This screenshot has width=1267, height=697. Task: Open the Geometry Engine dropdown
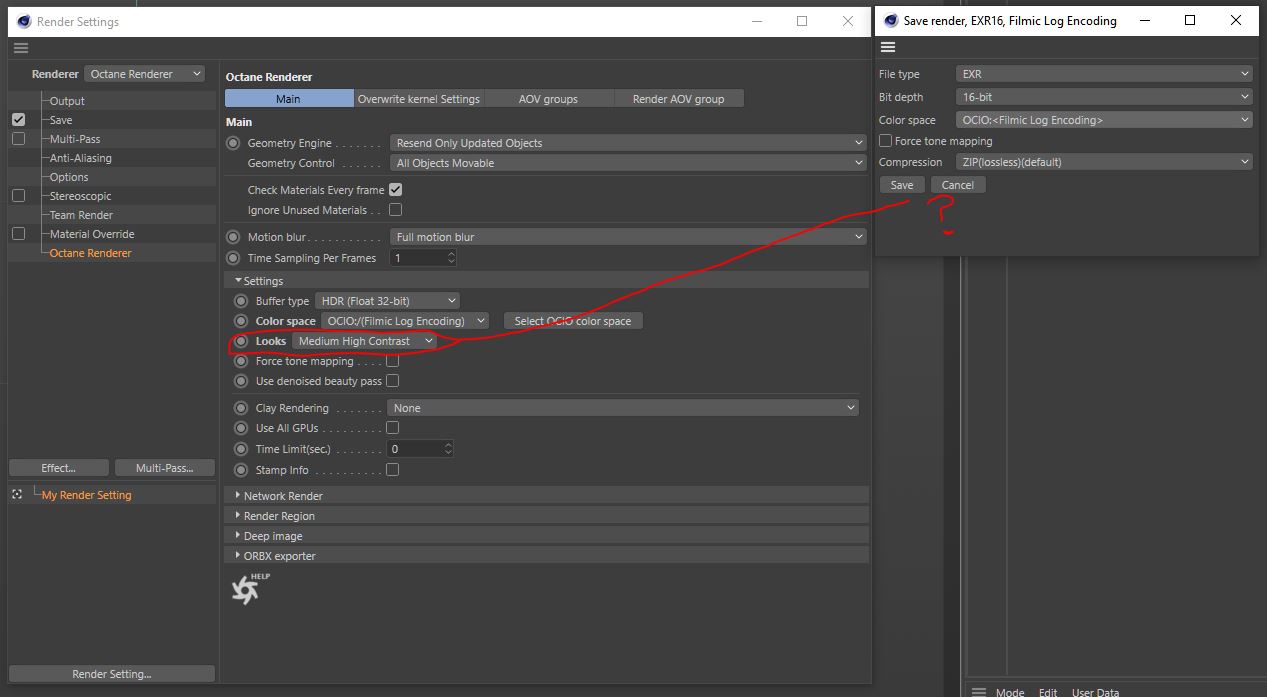pyautogui.click(x=627, y=143)
